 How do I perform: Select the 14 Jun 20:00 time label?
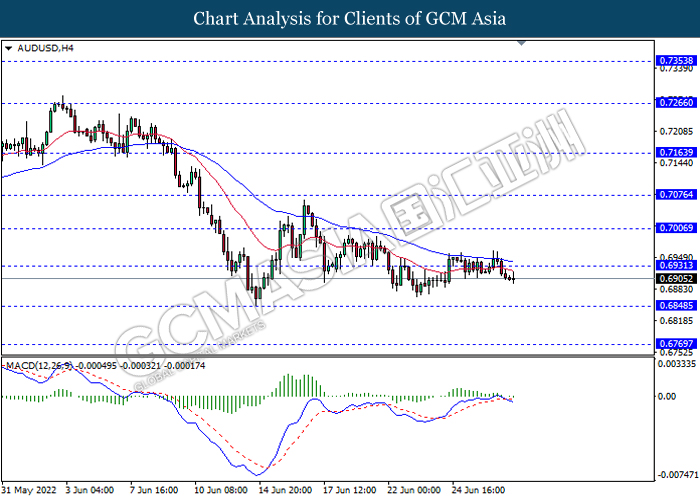pyautogui.click(x=286, y=490)
